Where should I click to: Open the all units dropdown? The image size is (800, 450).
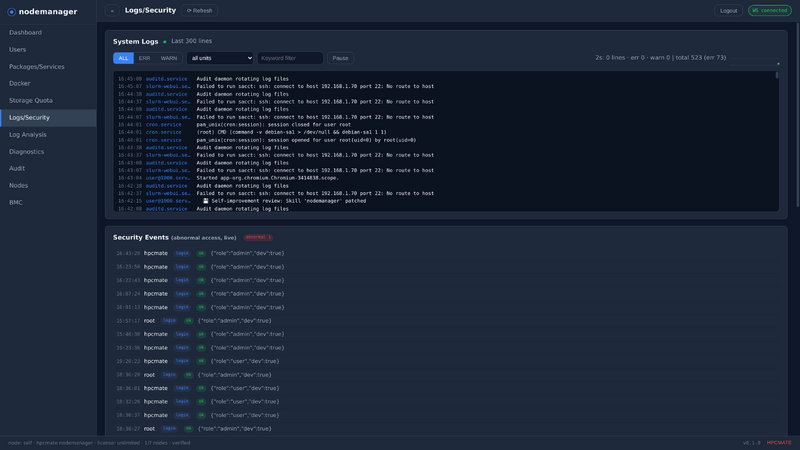[220, 58]
